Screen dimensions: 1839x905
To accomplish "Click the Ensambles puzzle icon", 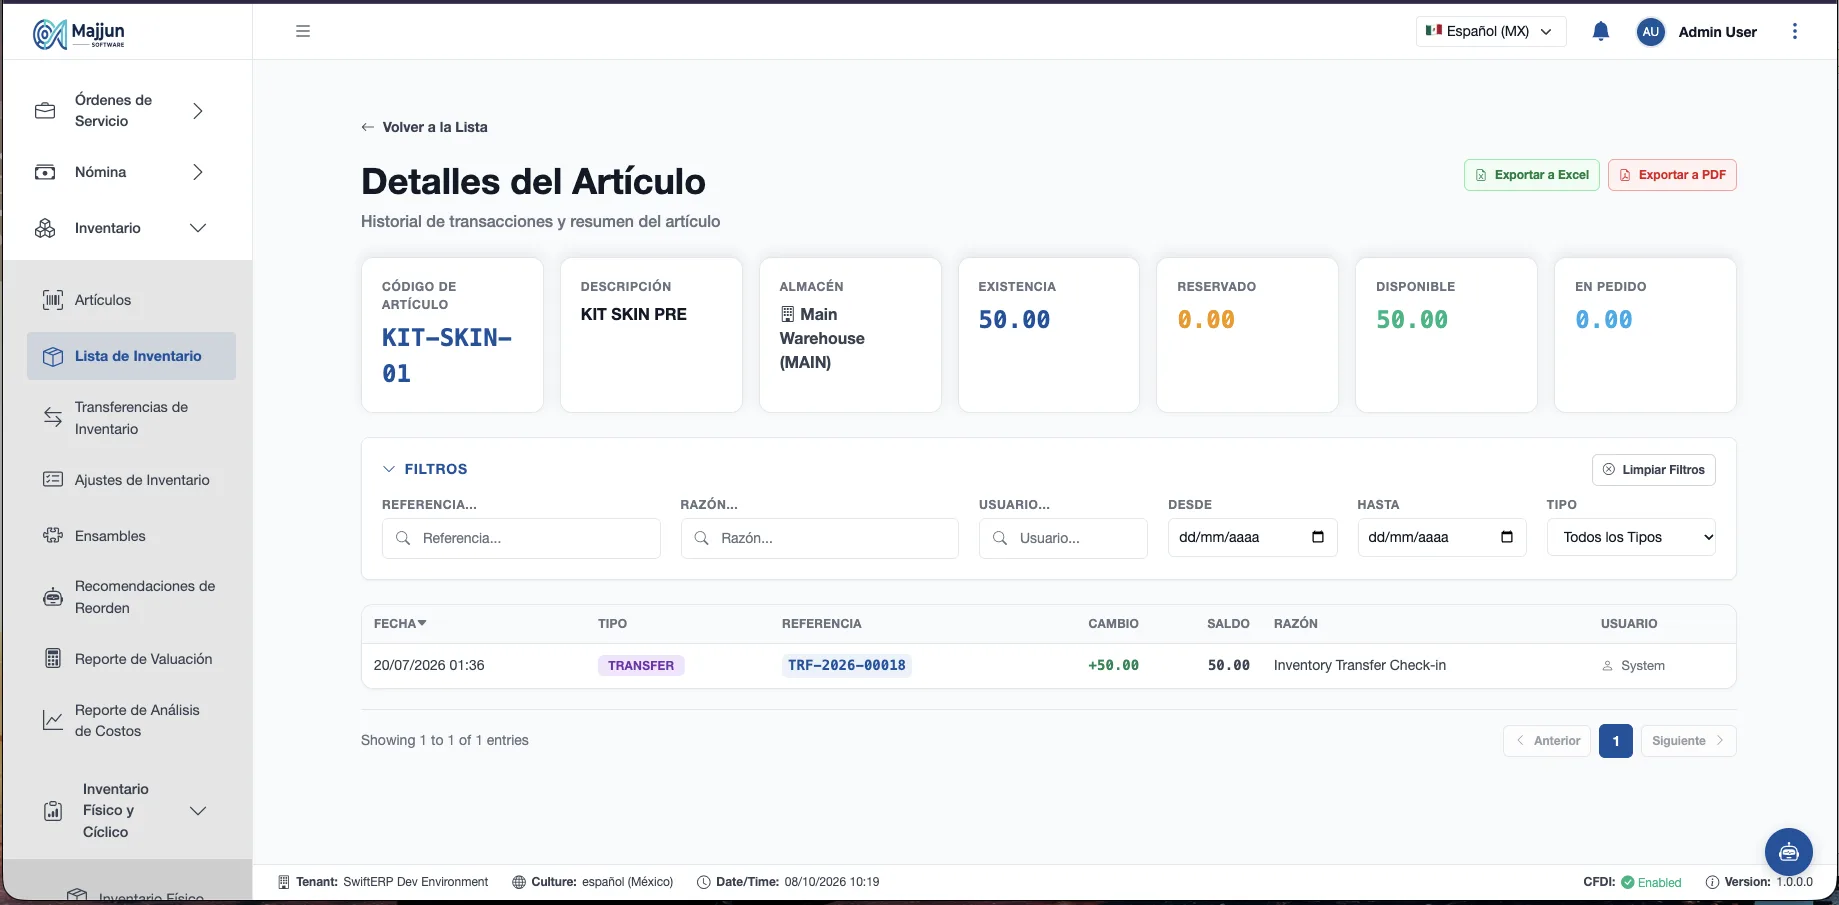I will tap(53, 536).
